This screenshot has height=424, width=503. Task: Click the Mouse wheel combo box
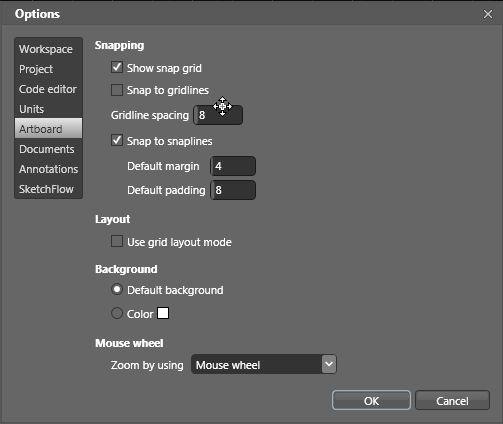point(264,364)
